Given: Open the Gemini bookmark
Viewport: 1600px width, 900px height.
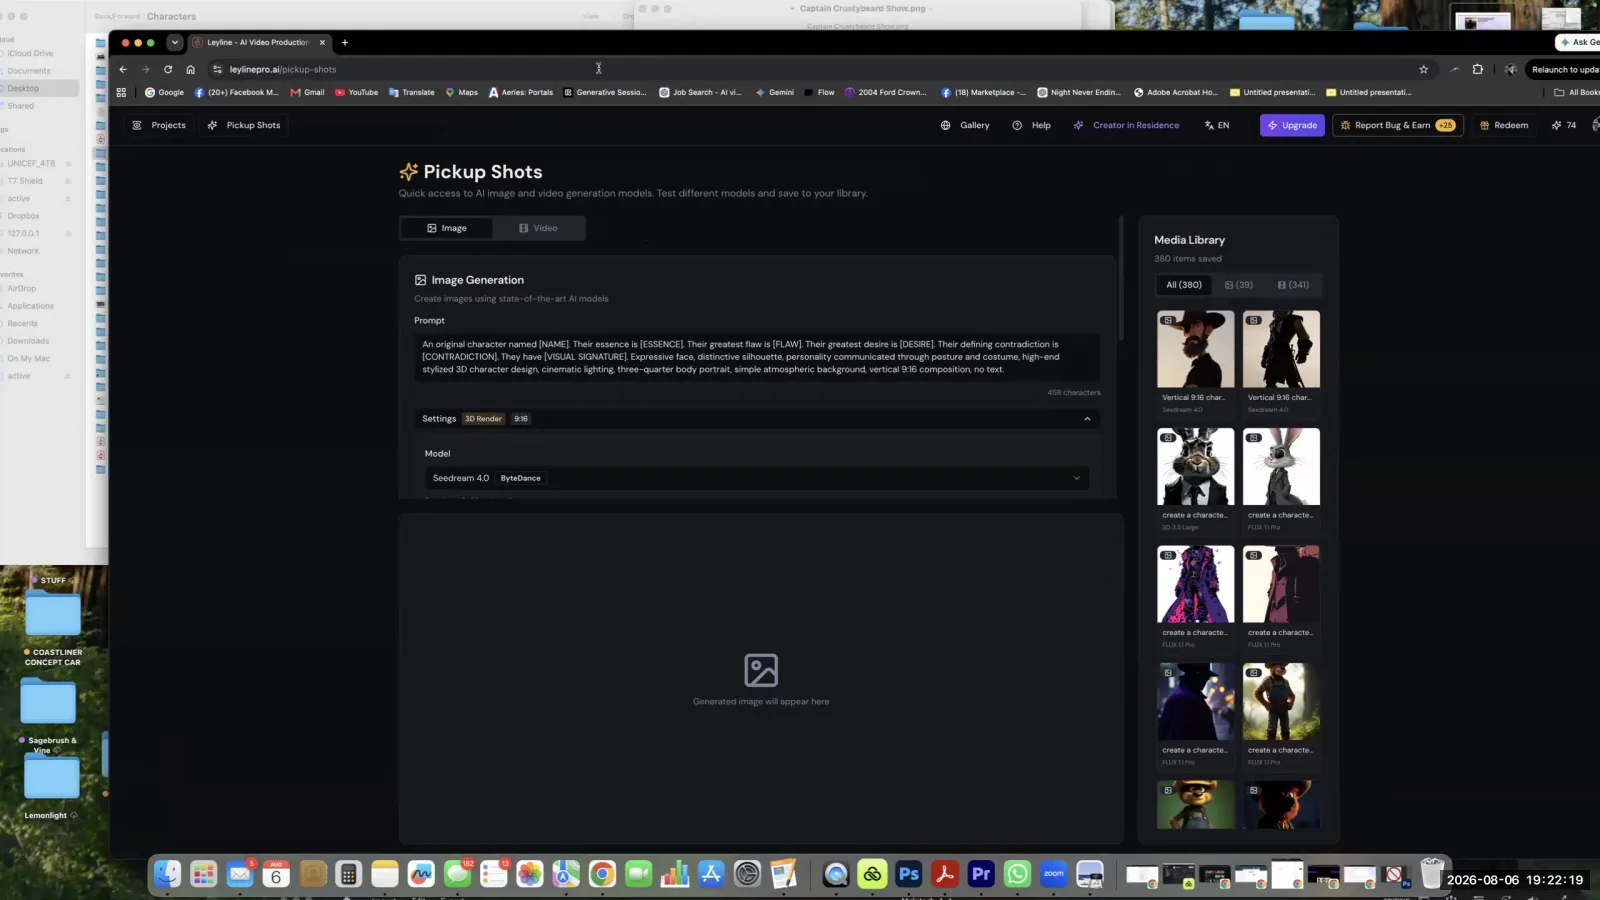Looking at the screenshot, I should coord(774,92).
